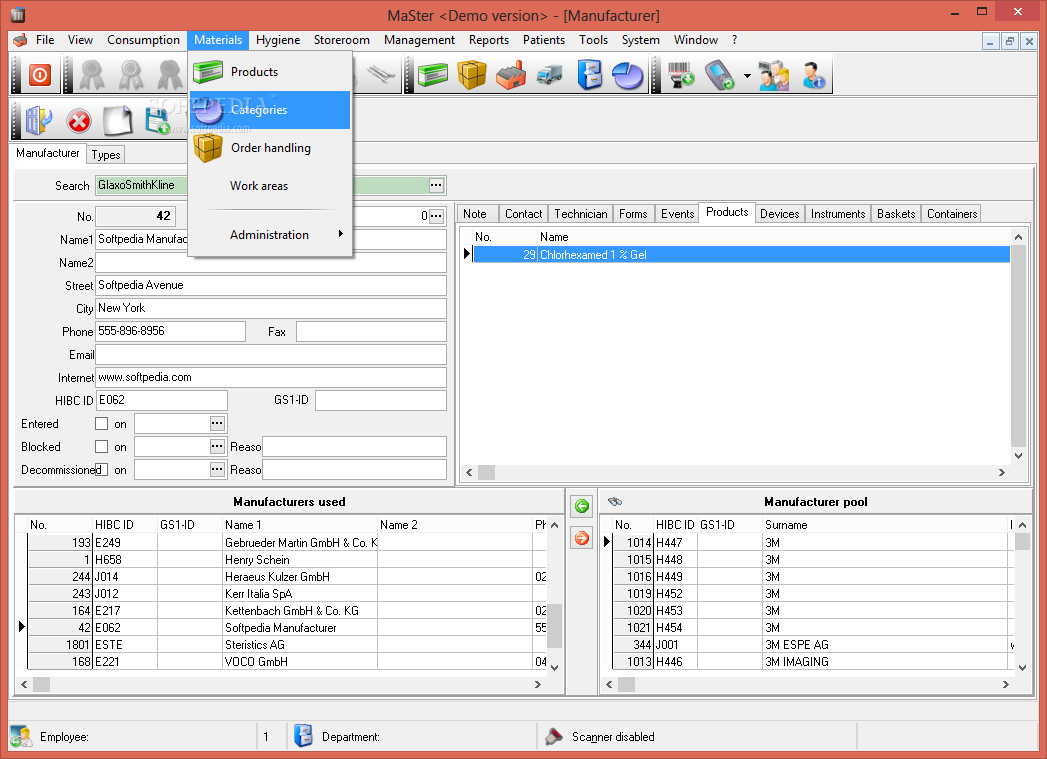Click the yellow package order toolbar icon
Viewport: 1047px width, 759px height.
pyautogui.click(x=471, y=75)
